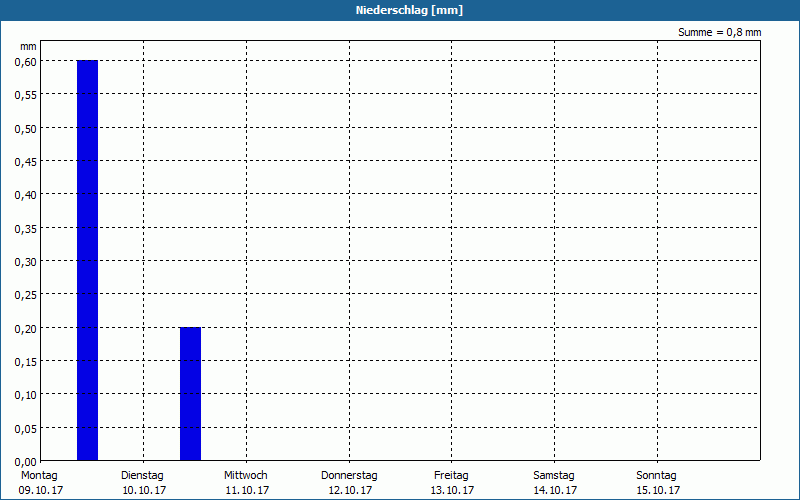Click the Sonntag day label
This screenshot has width=800, height=500.
[656, 476]
